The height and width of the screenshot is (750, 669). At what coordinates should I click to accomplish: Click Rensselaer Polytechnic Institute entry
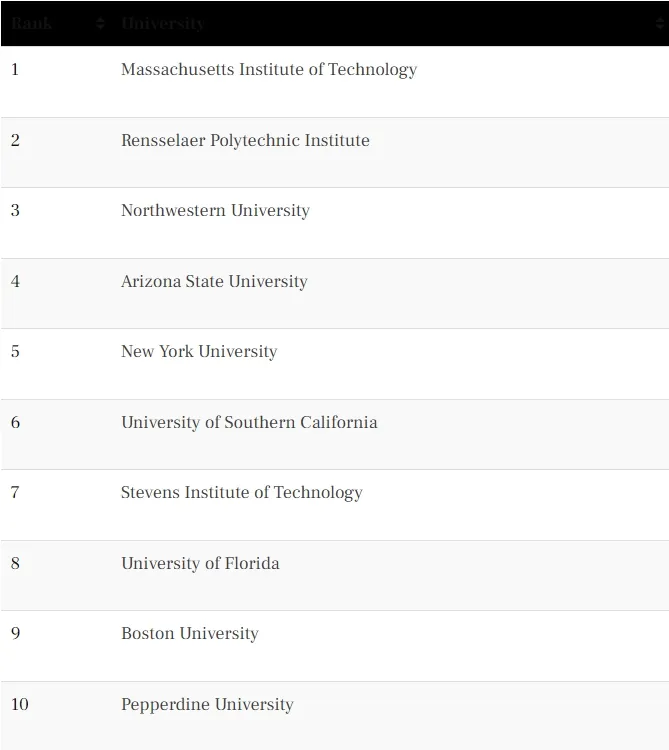245,141
